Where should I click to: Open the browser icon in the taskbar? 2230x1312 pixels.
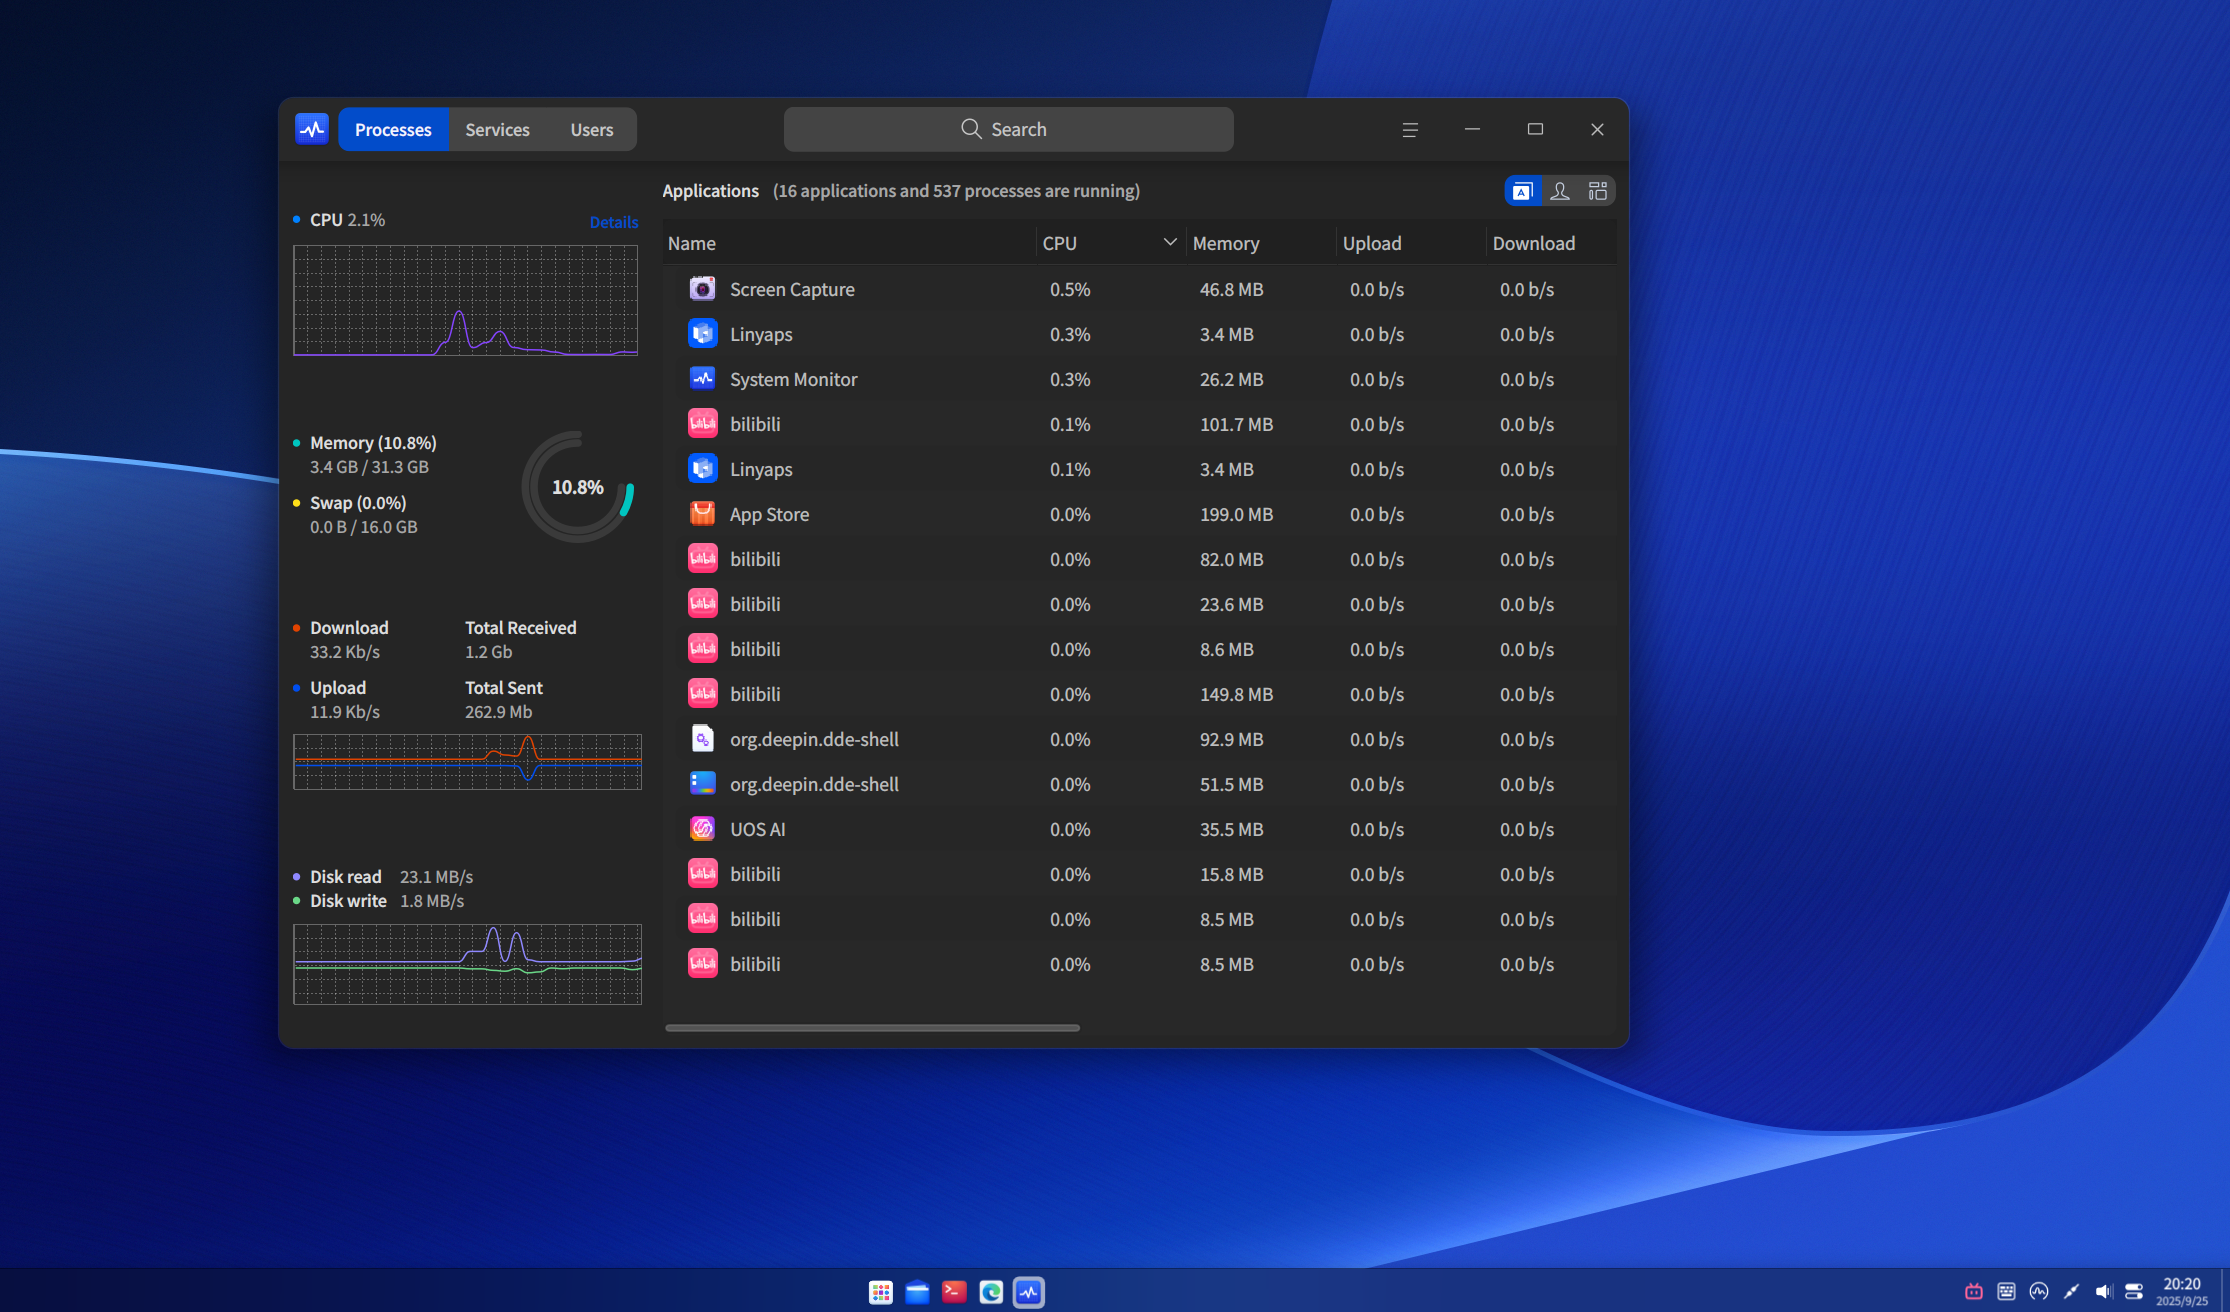tap(991, 1292)
